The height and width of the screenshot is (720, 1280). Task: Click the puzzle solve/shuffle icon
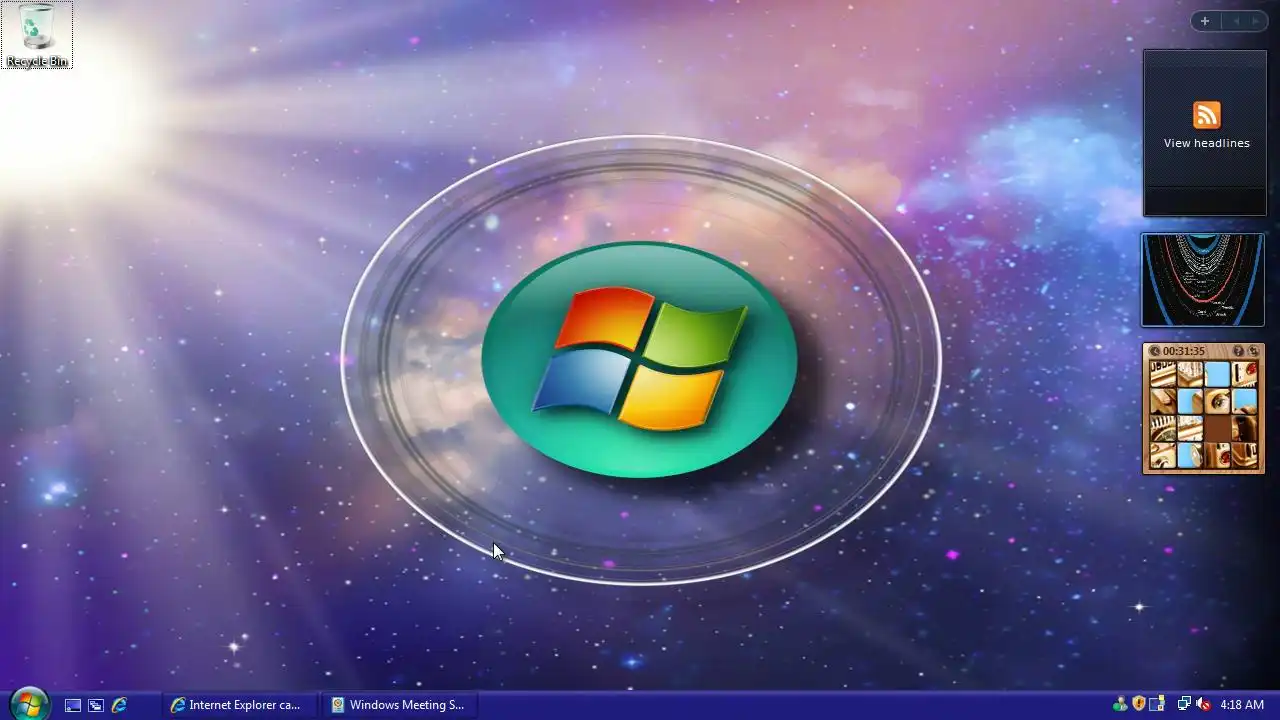tap(1253, 351)
